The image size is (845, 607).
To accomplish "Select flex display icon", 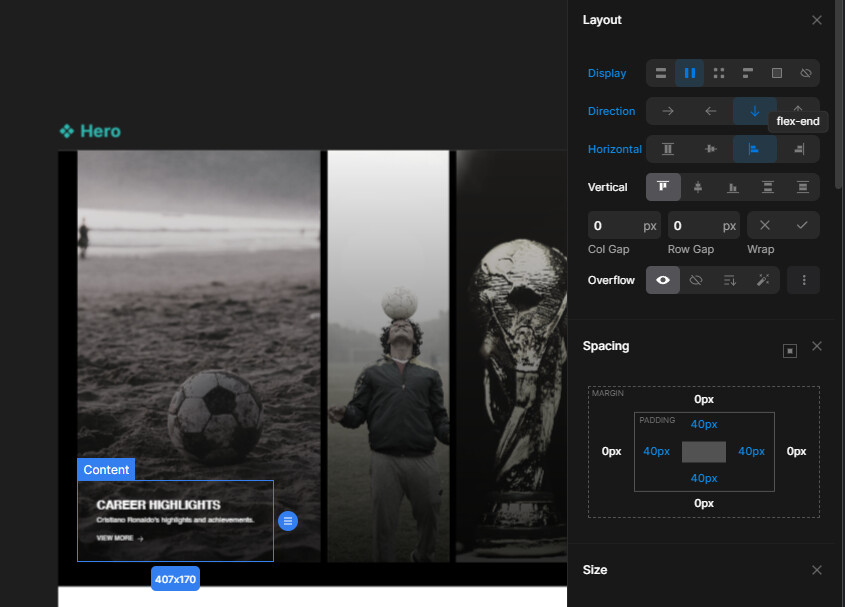I will tap(689, 73).
